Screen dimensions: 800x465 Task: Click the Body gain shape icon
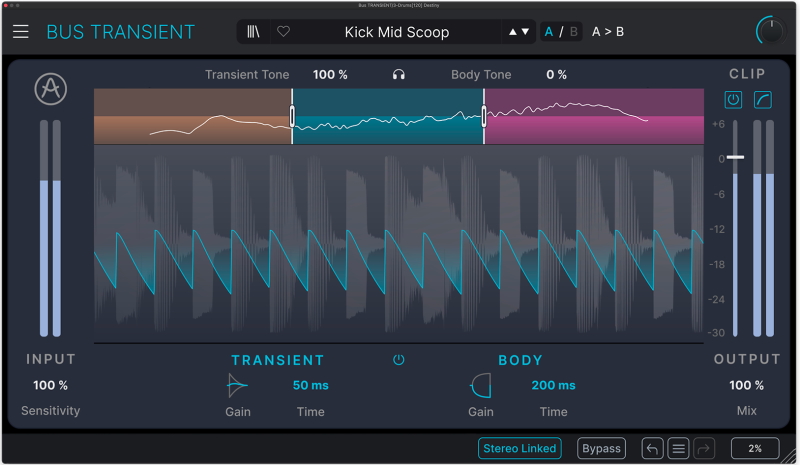click(x=480, y=386)
